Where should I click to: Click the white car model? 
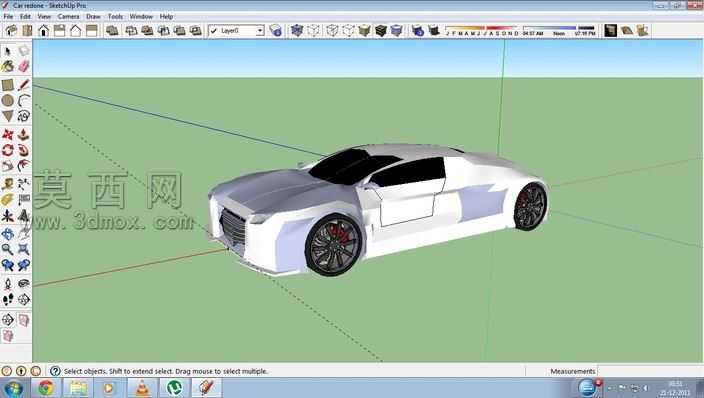(378, 210)
